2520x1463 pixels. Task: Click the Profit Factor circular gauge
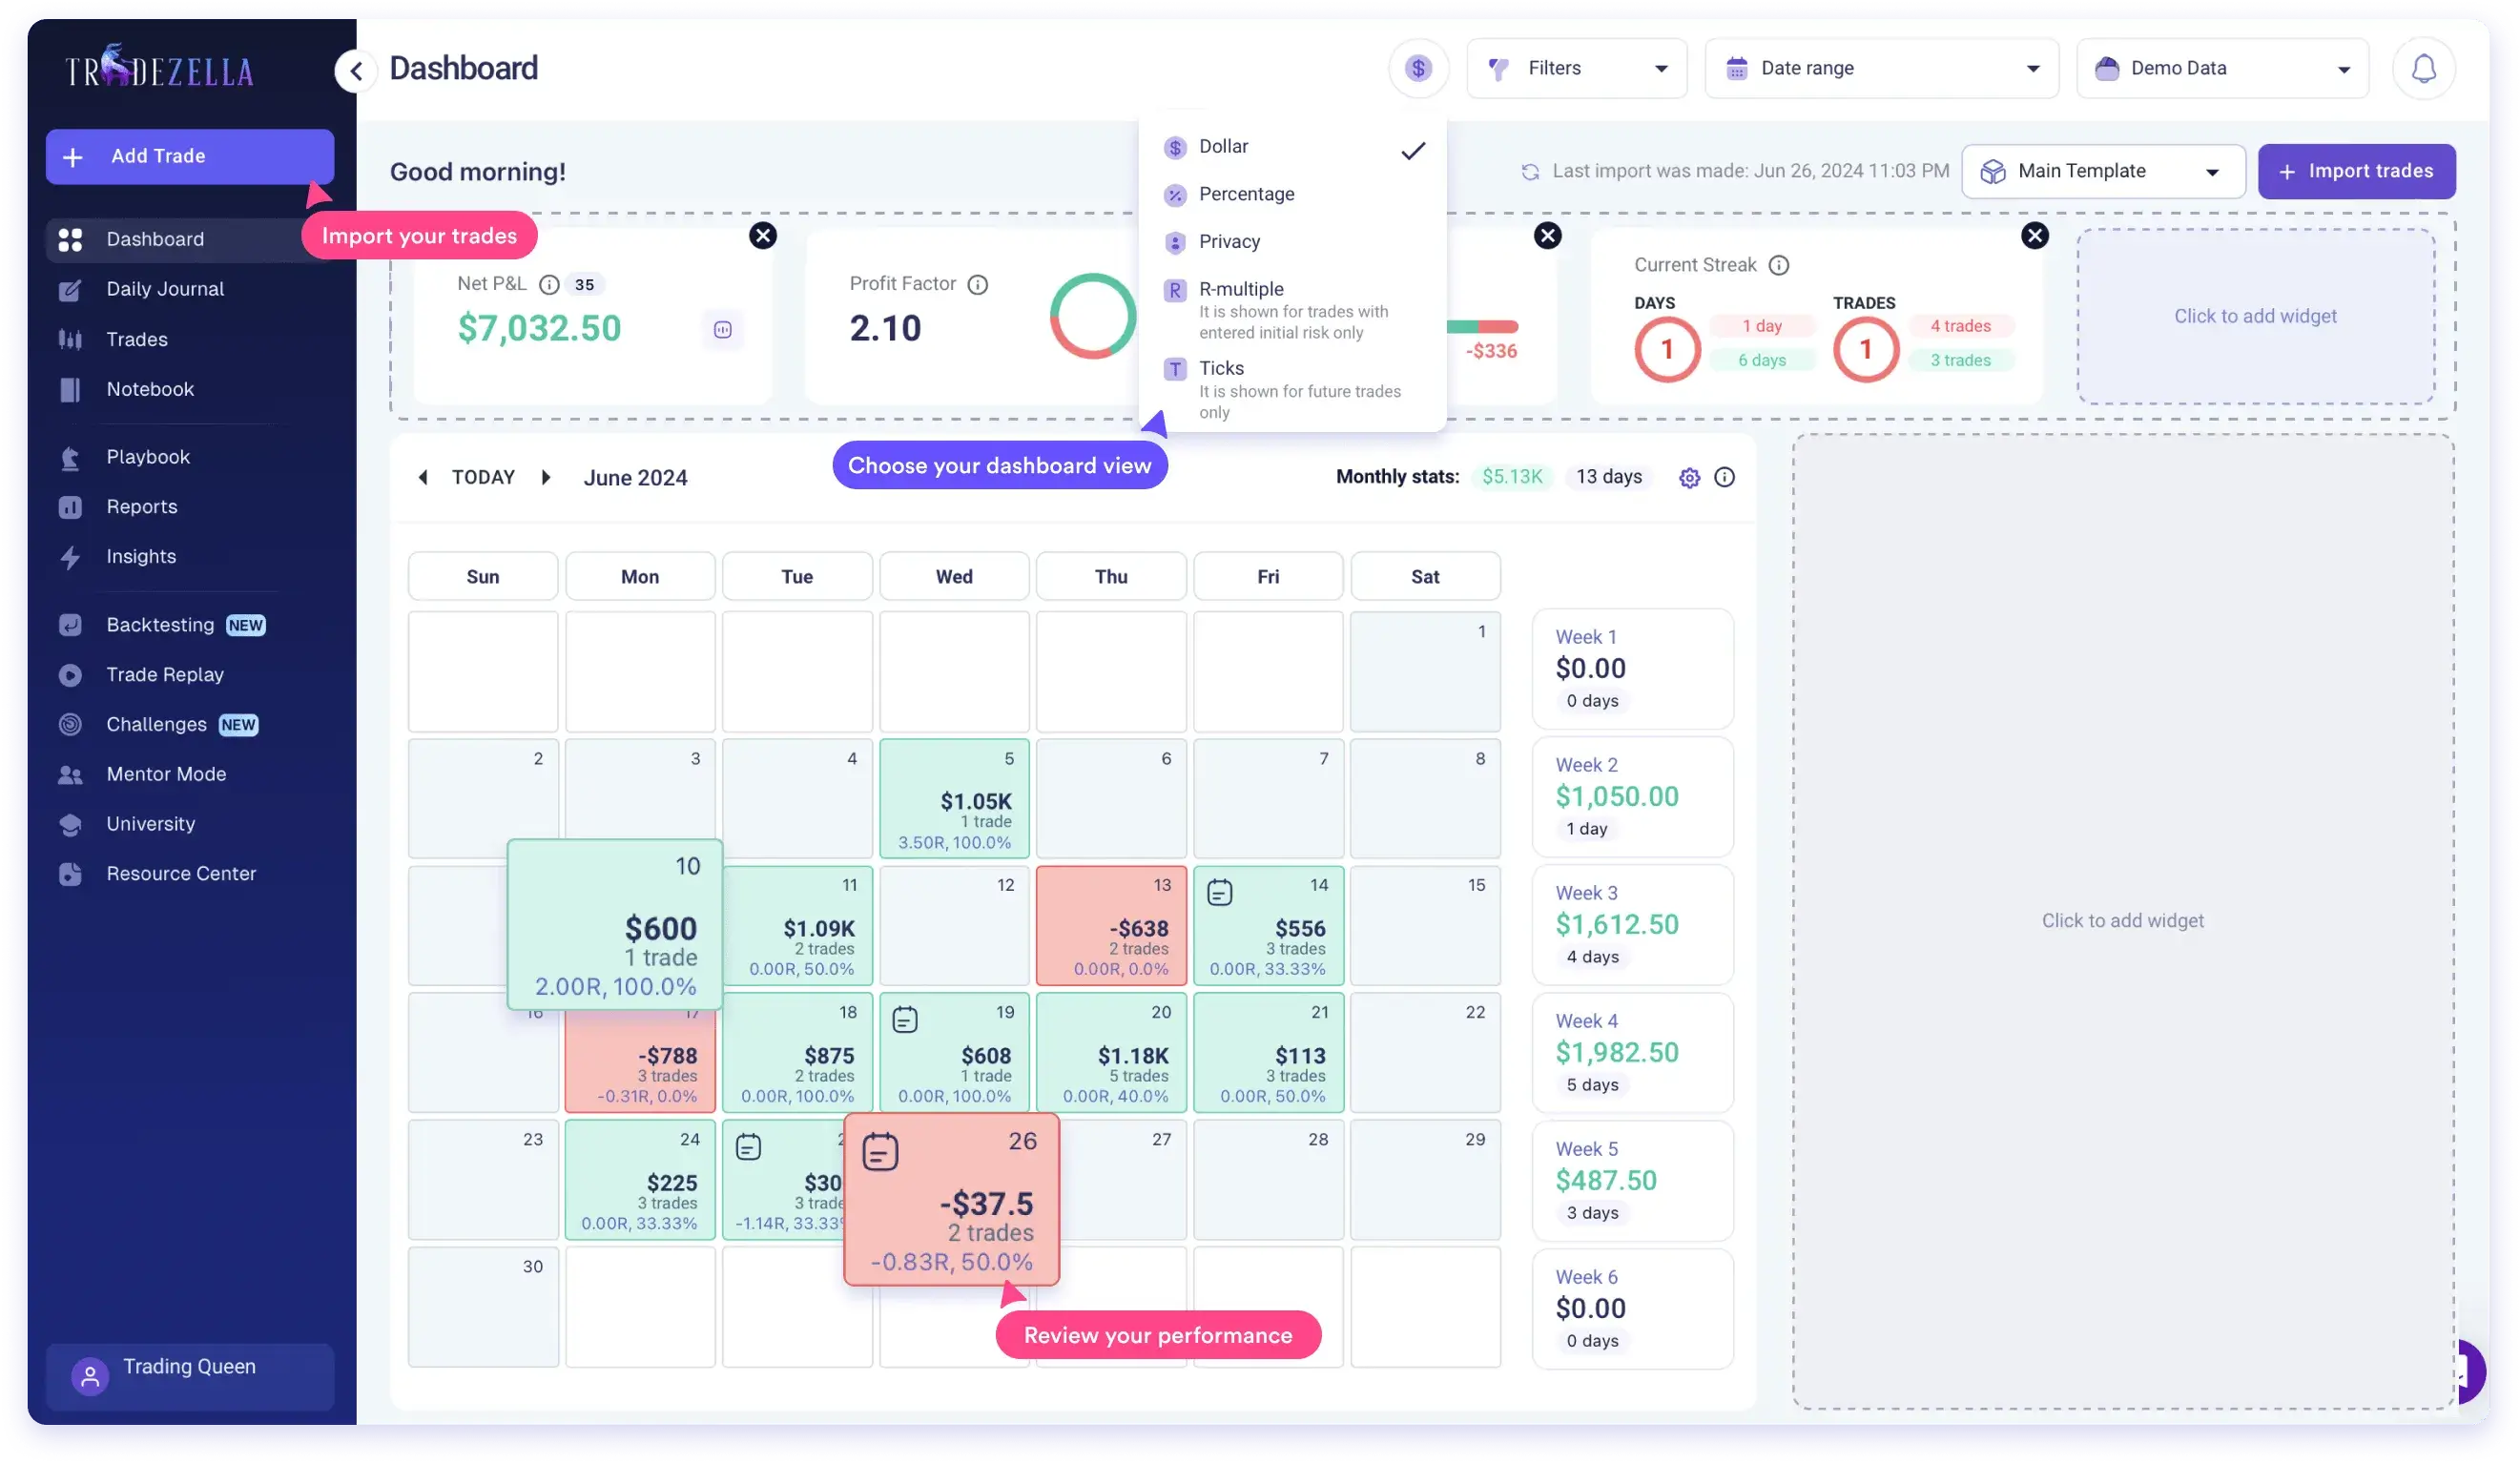1092,316
